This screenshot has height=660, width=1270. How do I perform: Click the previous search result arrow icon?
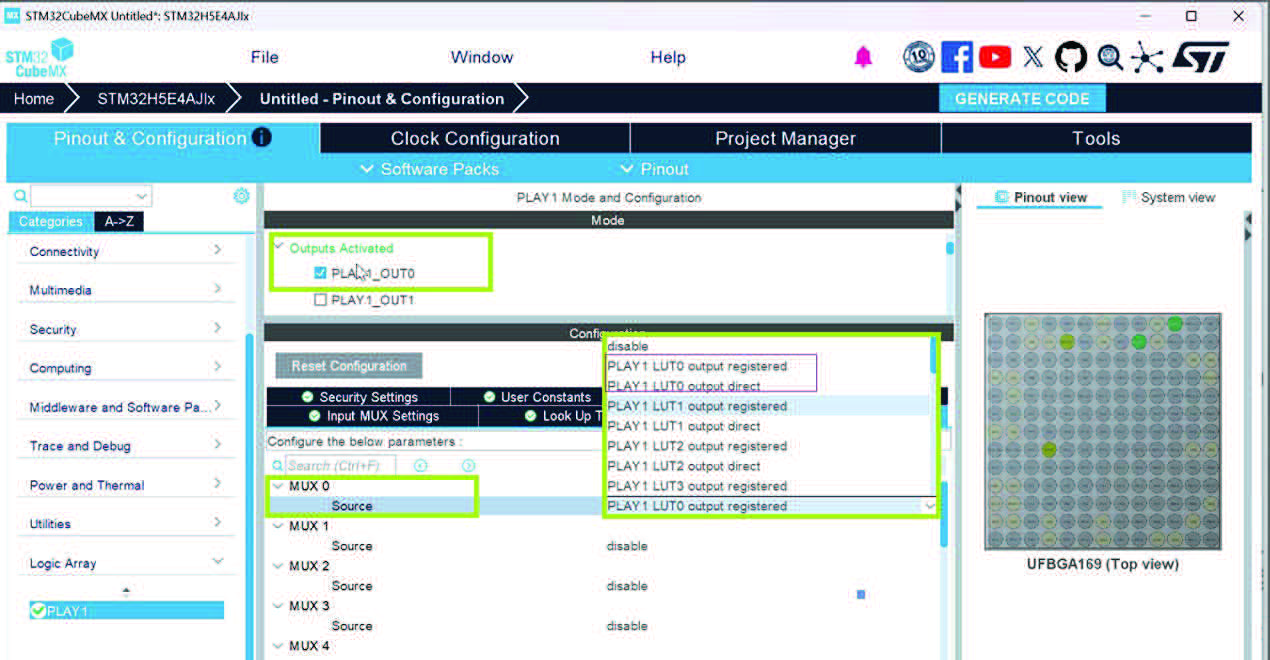pos(421,466)
